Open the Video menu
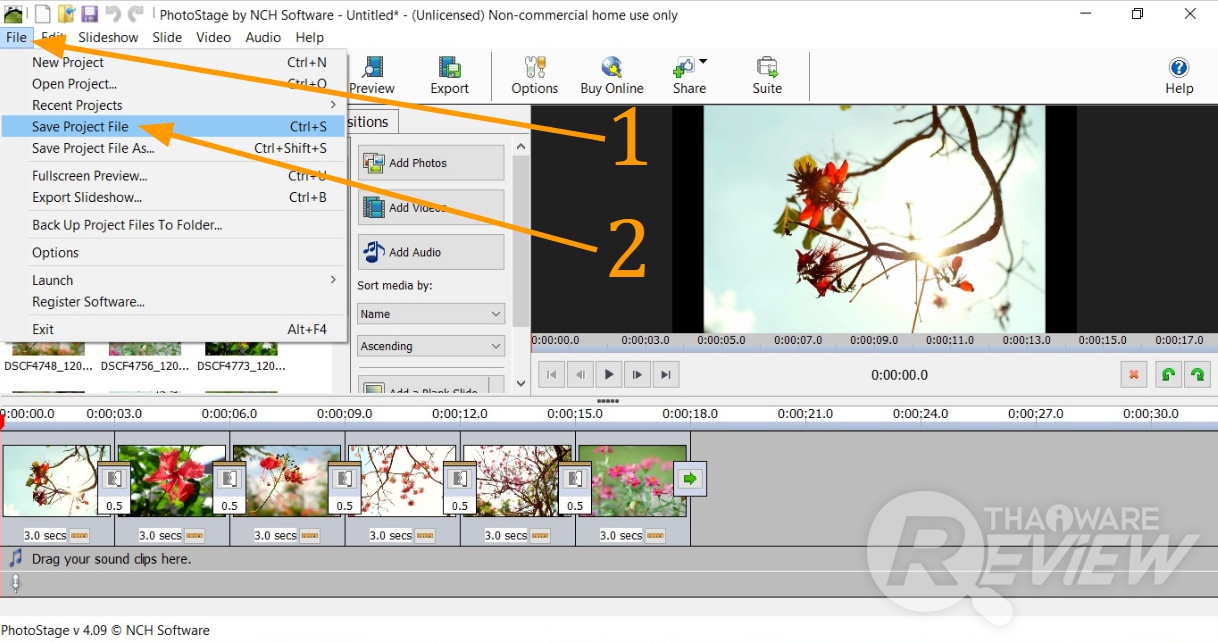This screenshot has height=642, width=1218. coord(213,37)
